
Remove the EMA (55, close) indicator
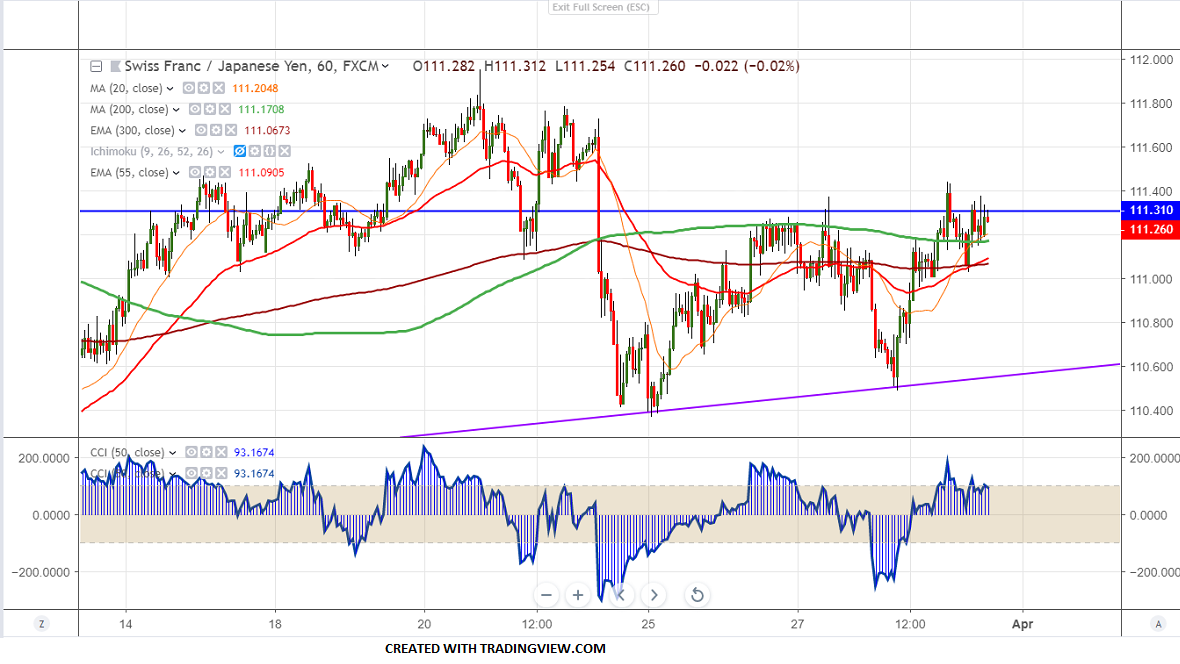[x=225, y=172]
